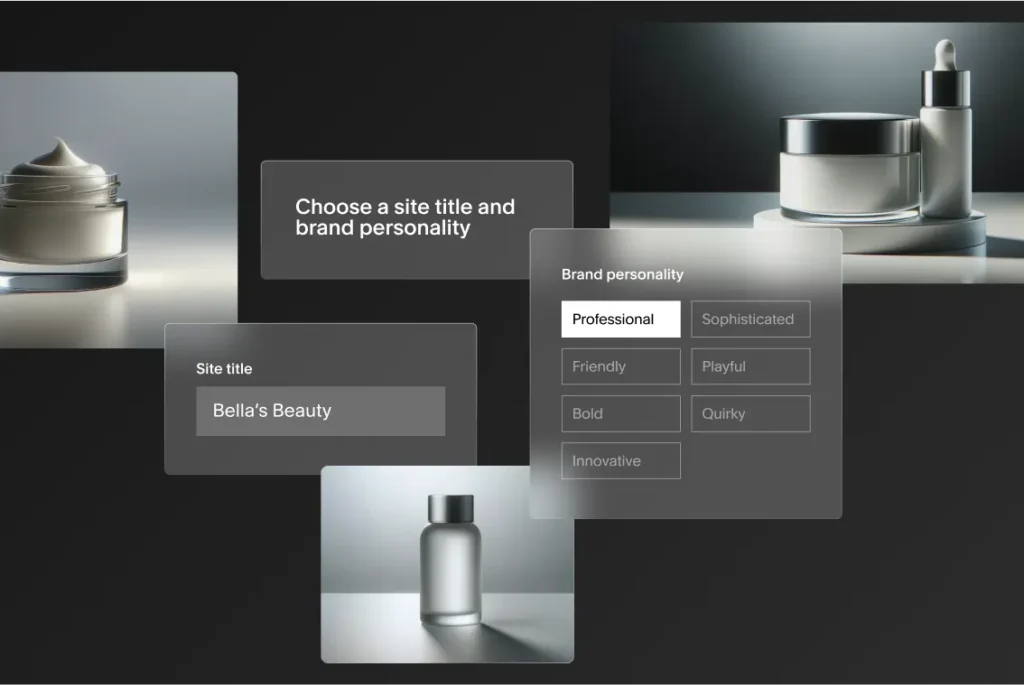Image resolution: width=1024 pixels, height=685 pixels.
Task: Select the Friendly brand personality
Action: (620, 366)
